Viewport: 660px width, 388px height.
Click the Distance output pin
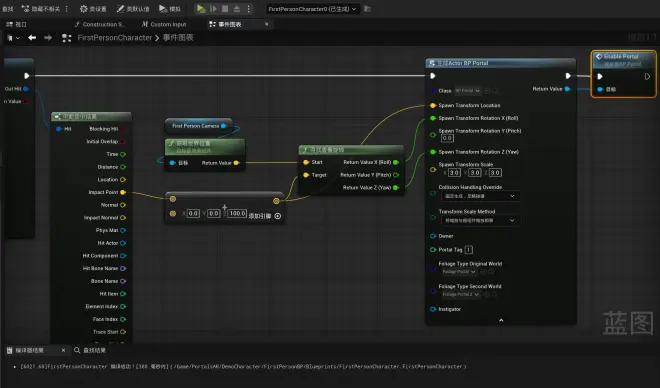[123, 167]
